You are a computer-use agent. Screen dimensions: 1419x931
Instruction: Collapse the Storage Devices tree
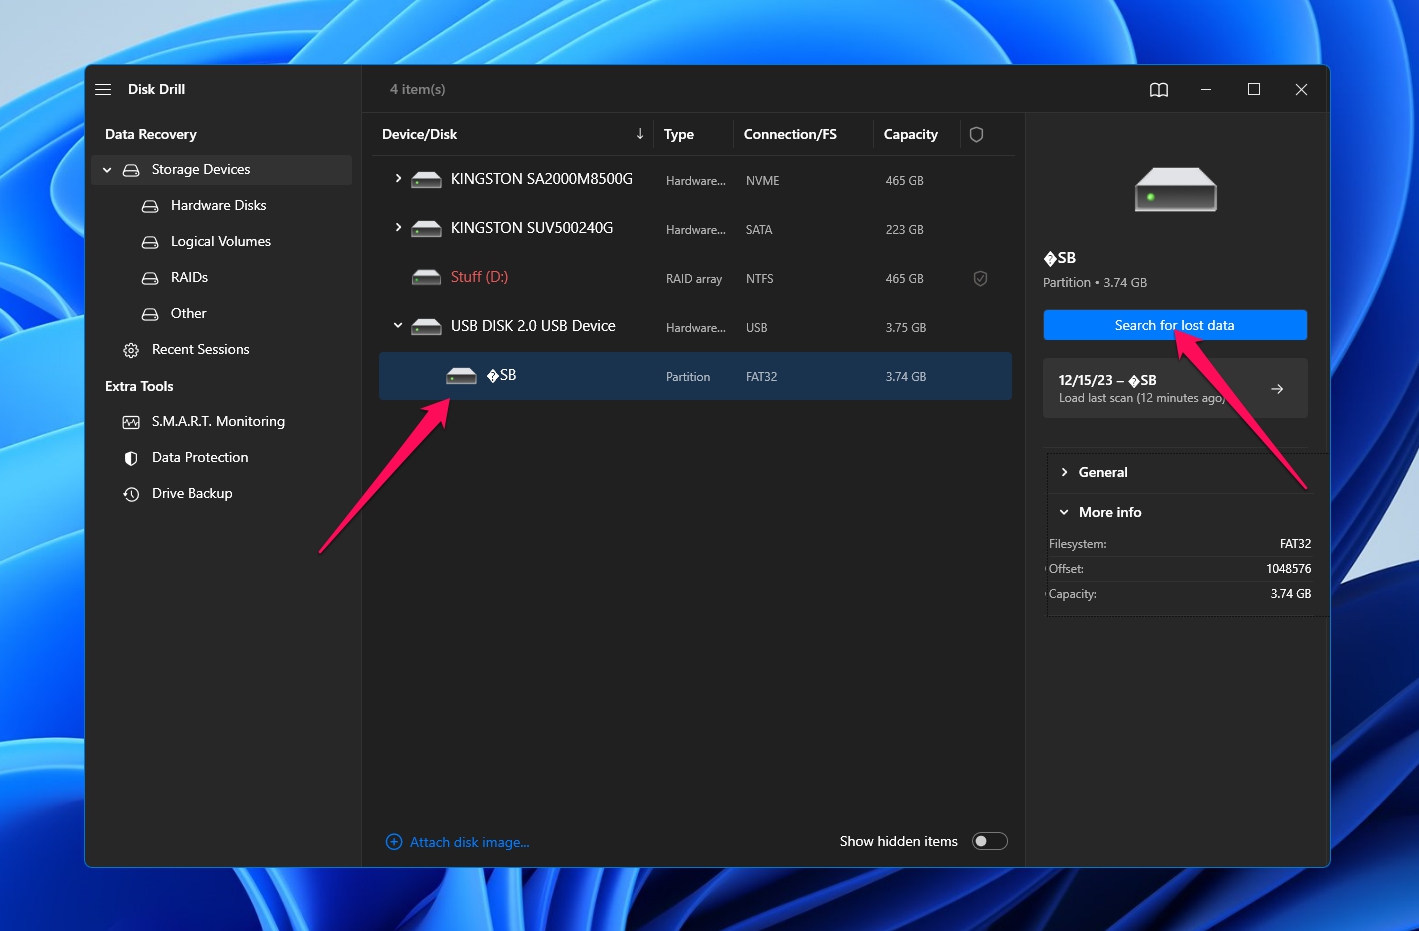[107, 170]
